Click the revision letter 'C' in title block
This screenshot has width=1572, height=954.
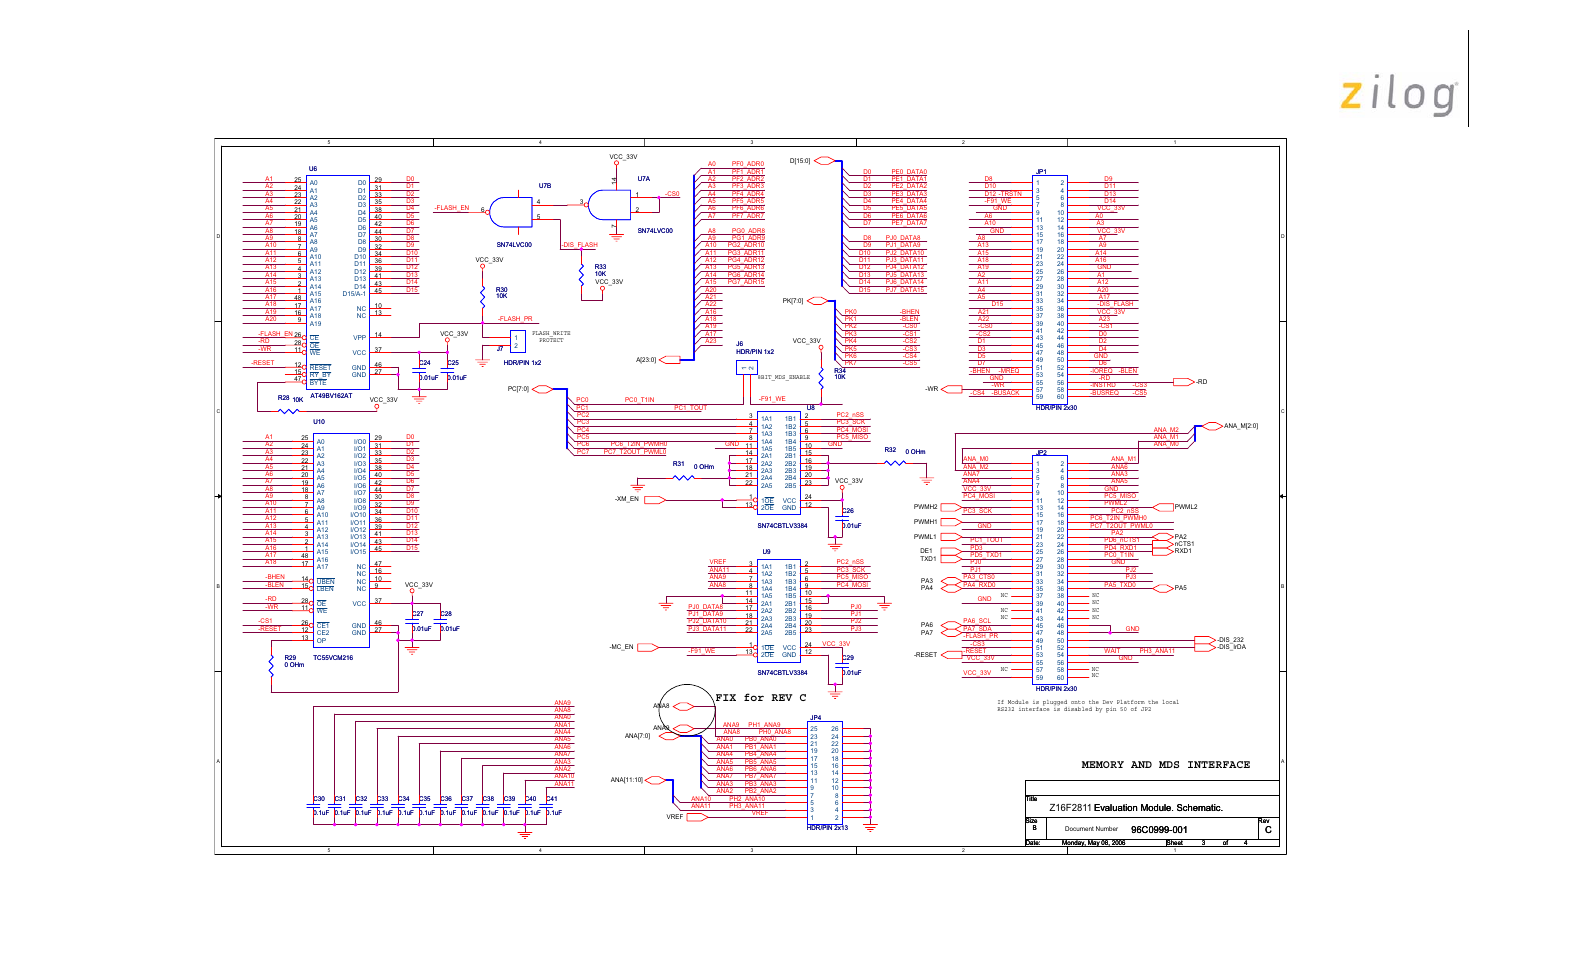pyautogui.click(x=1268, y=830)
